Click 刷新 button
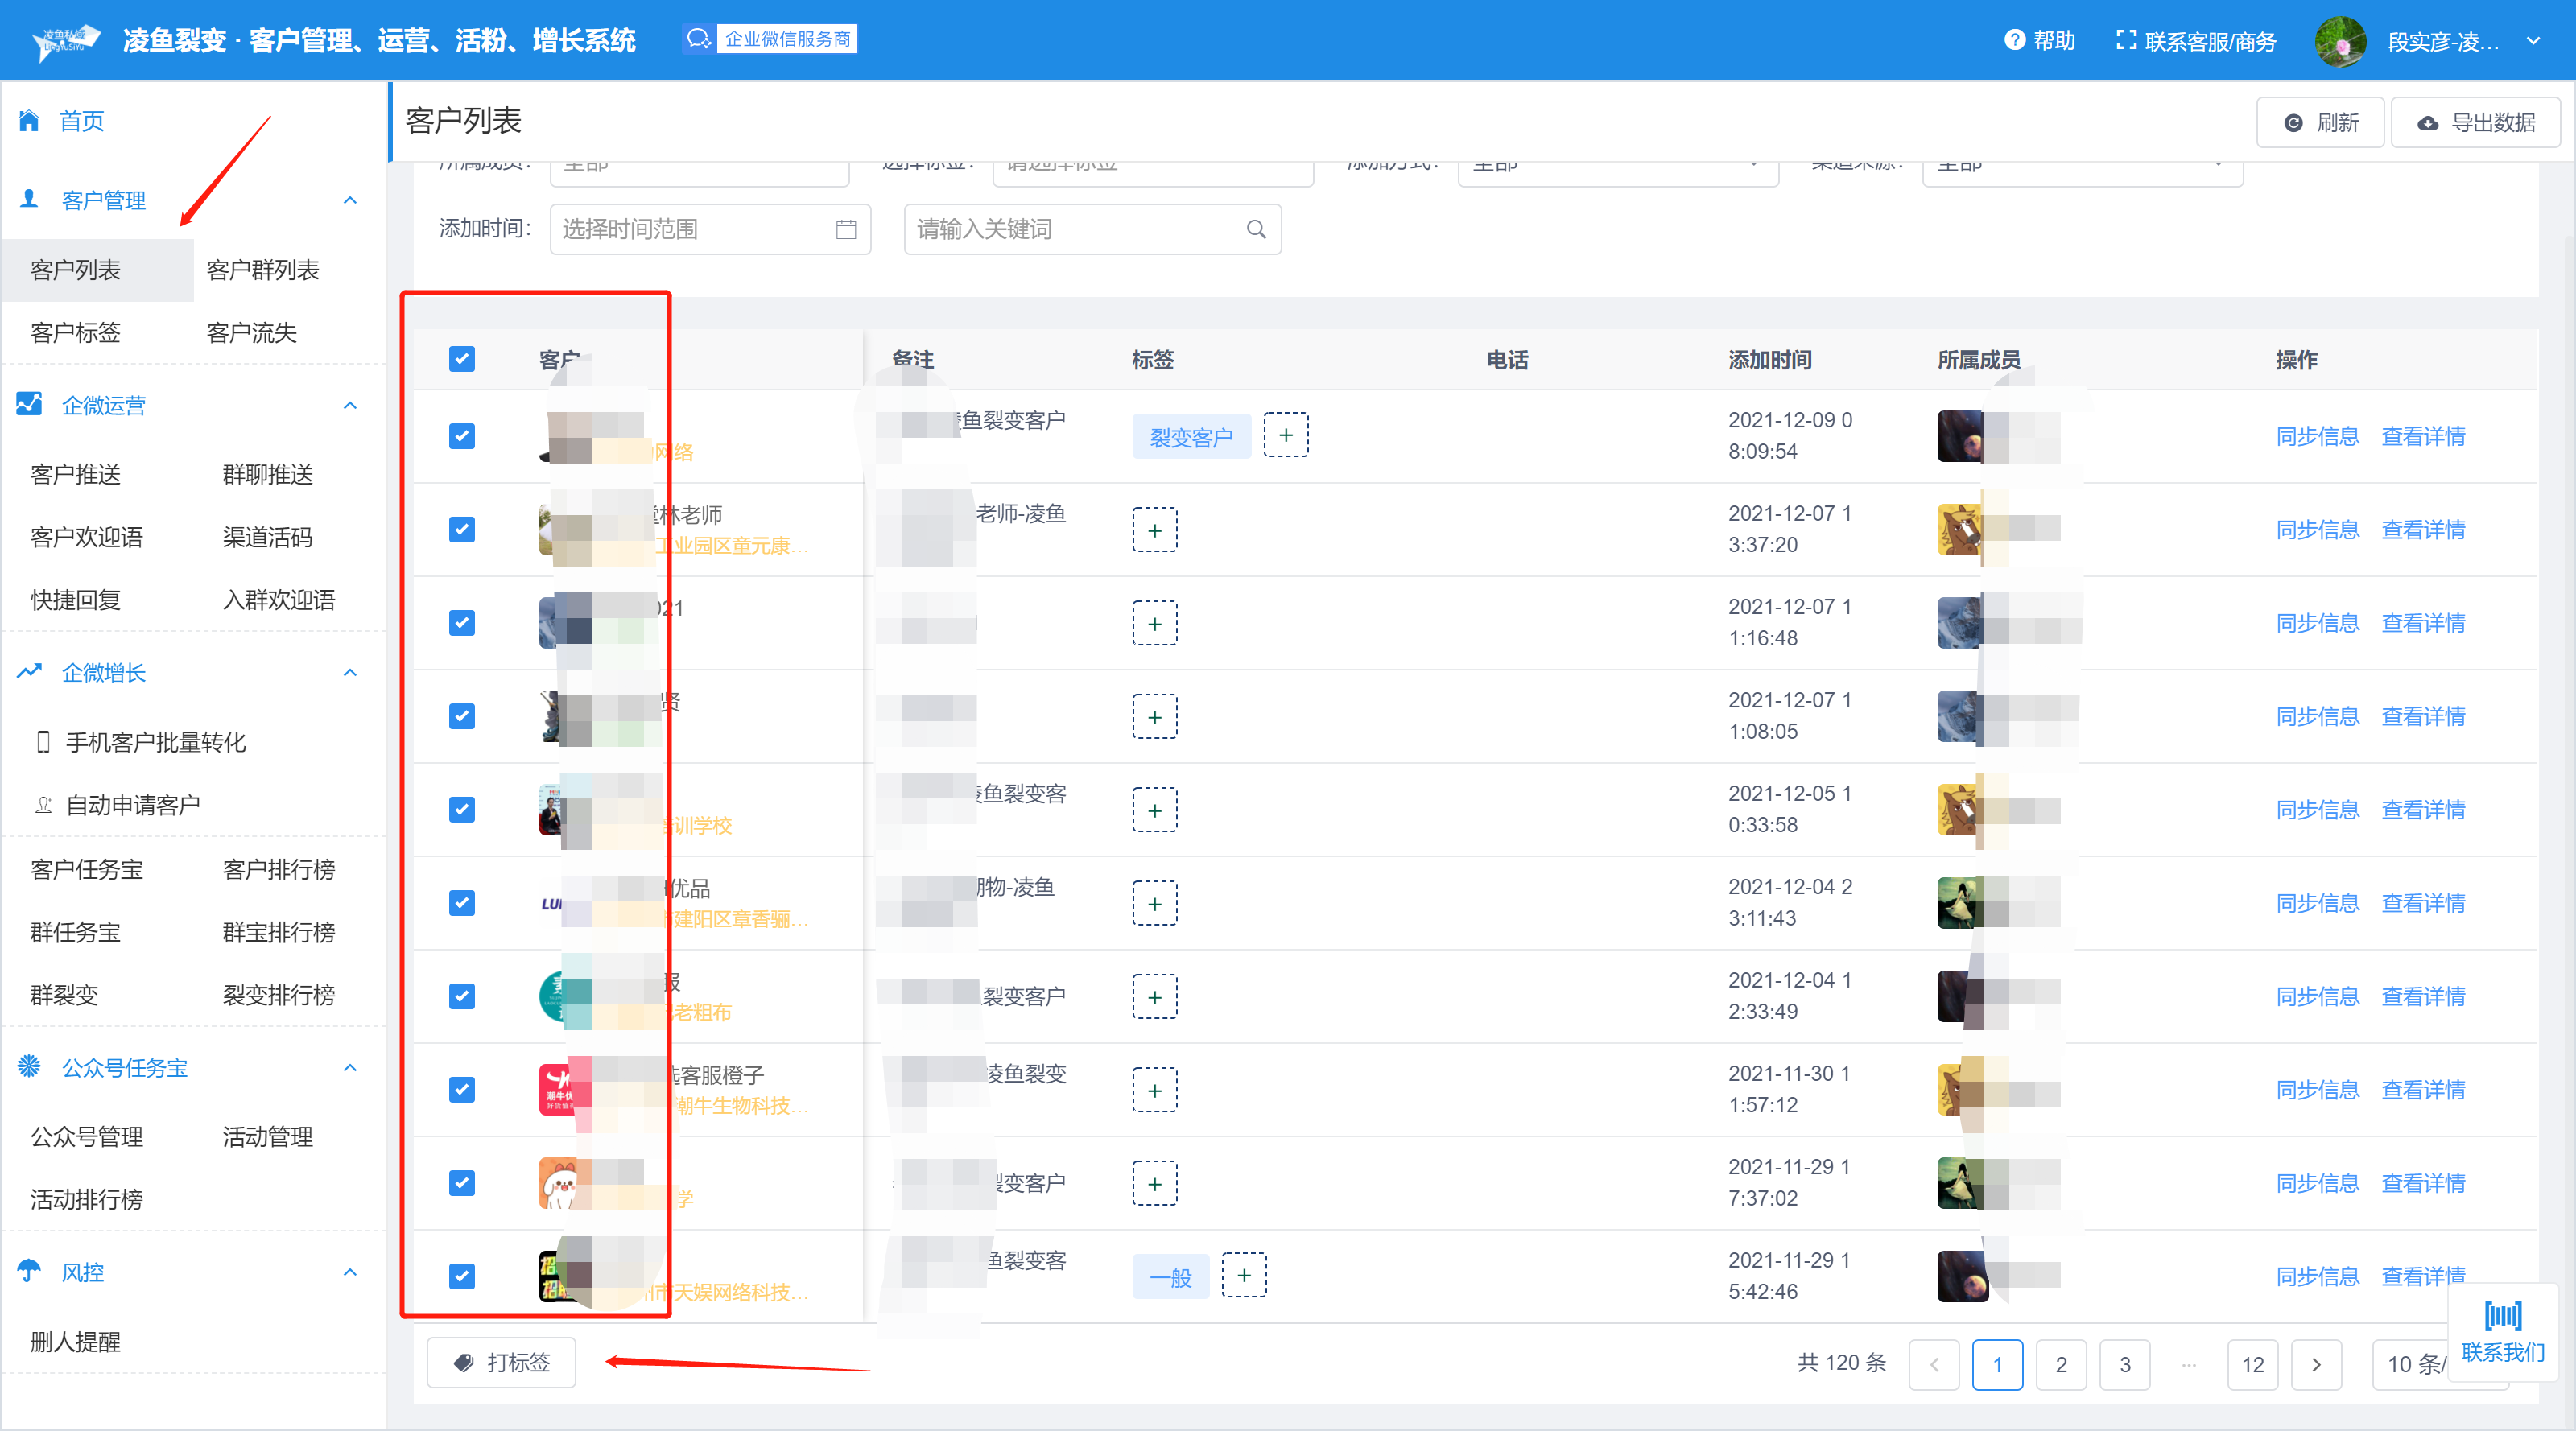Screen dimensions: 2576x1431 2320,122
